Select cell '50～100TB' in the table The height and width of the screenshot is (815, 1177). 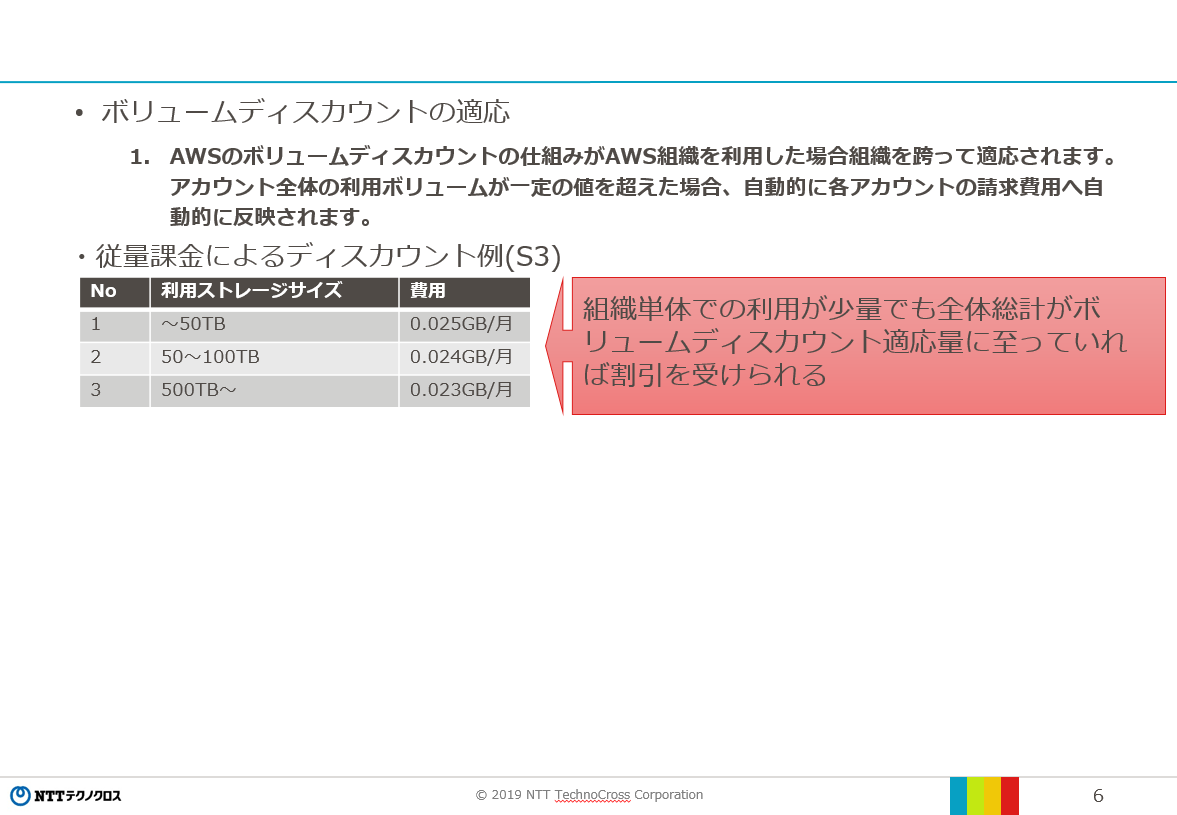click(274, 358)
